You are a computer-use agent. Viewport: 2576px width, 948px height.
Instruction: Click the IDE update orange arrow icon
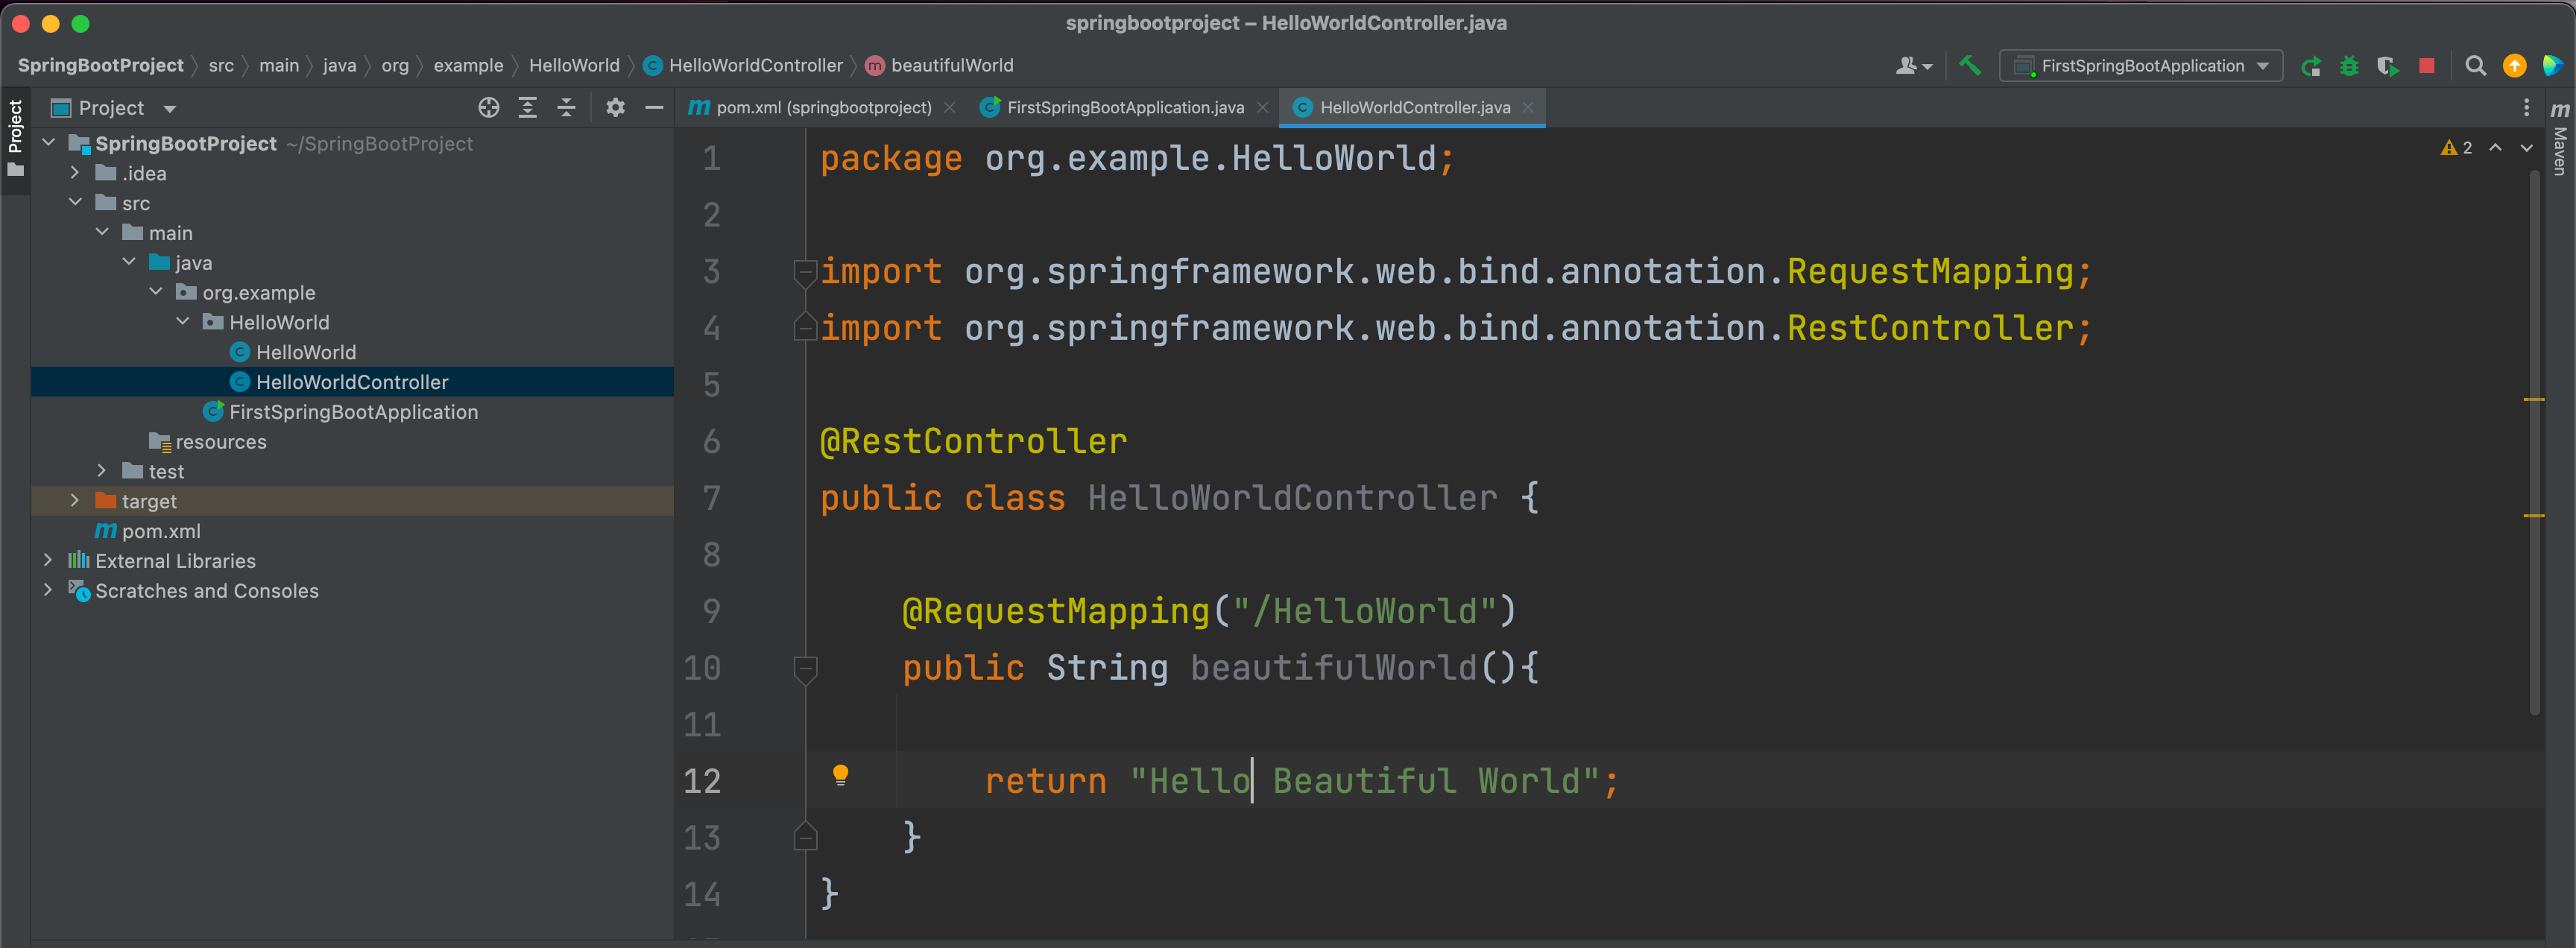point(2514,66)
